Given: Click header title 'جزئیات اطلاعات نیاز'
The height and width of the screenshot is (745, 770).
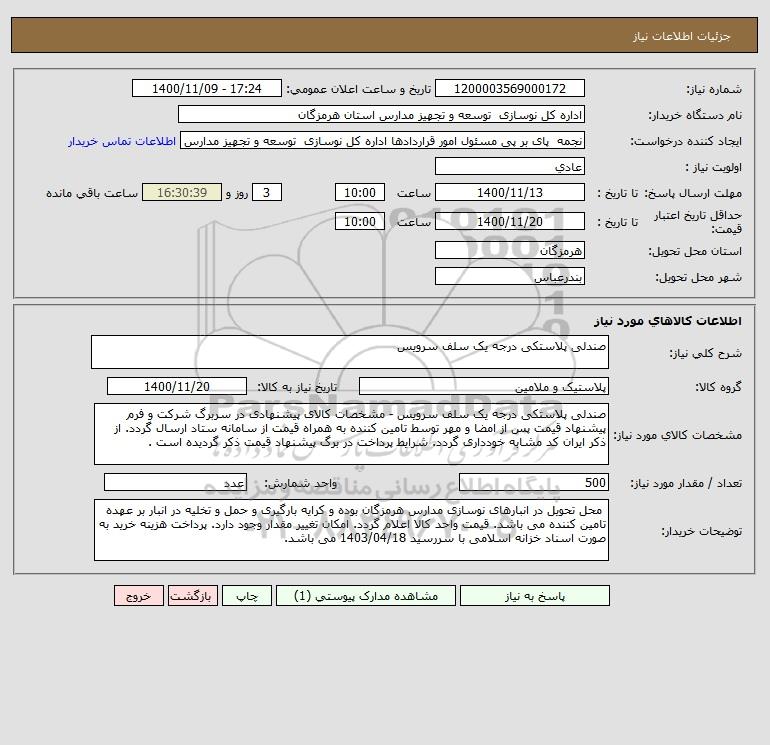Looking at the screenshot, I should (x=682, y=36).
